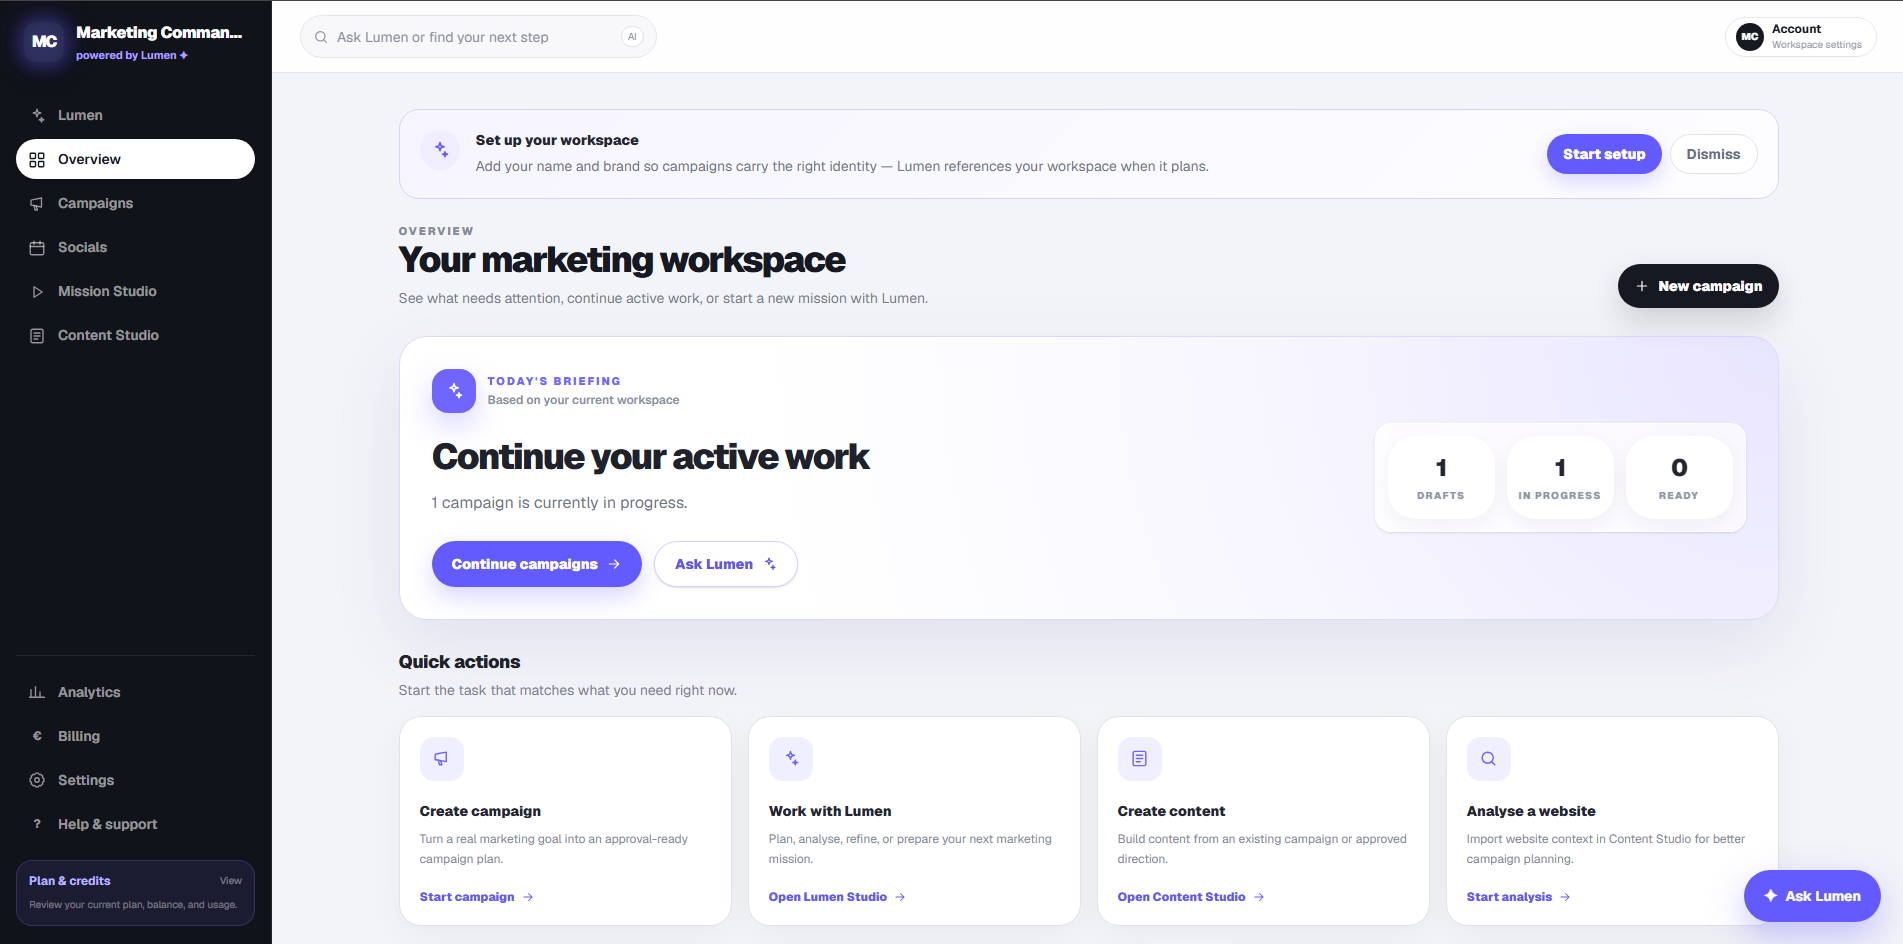Image resolution: width=1903 pixels, height=944 pixels.
Task: Click the search magnifier icon in top bar
Action: pyautogui.click(x=321, y=37)
